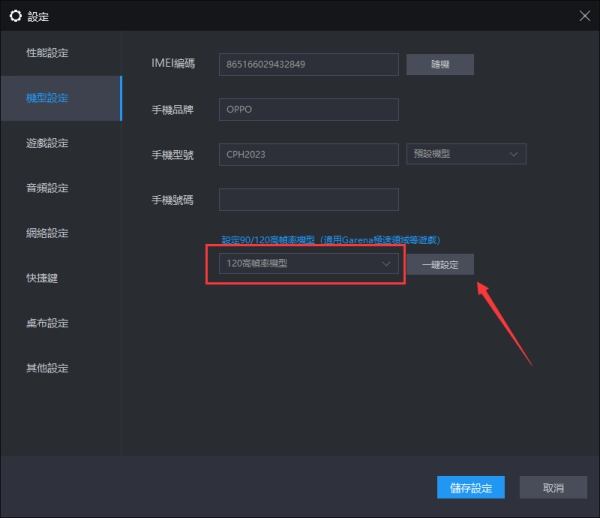Open the 120高幀率機型 dropdown
This screenshot has width=600, height=518.
pos(306,264)
